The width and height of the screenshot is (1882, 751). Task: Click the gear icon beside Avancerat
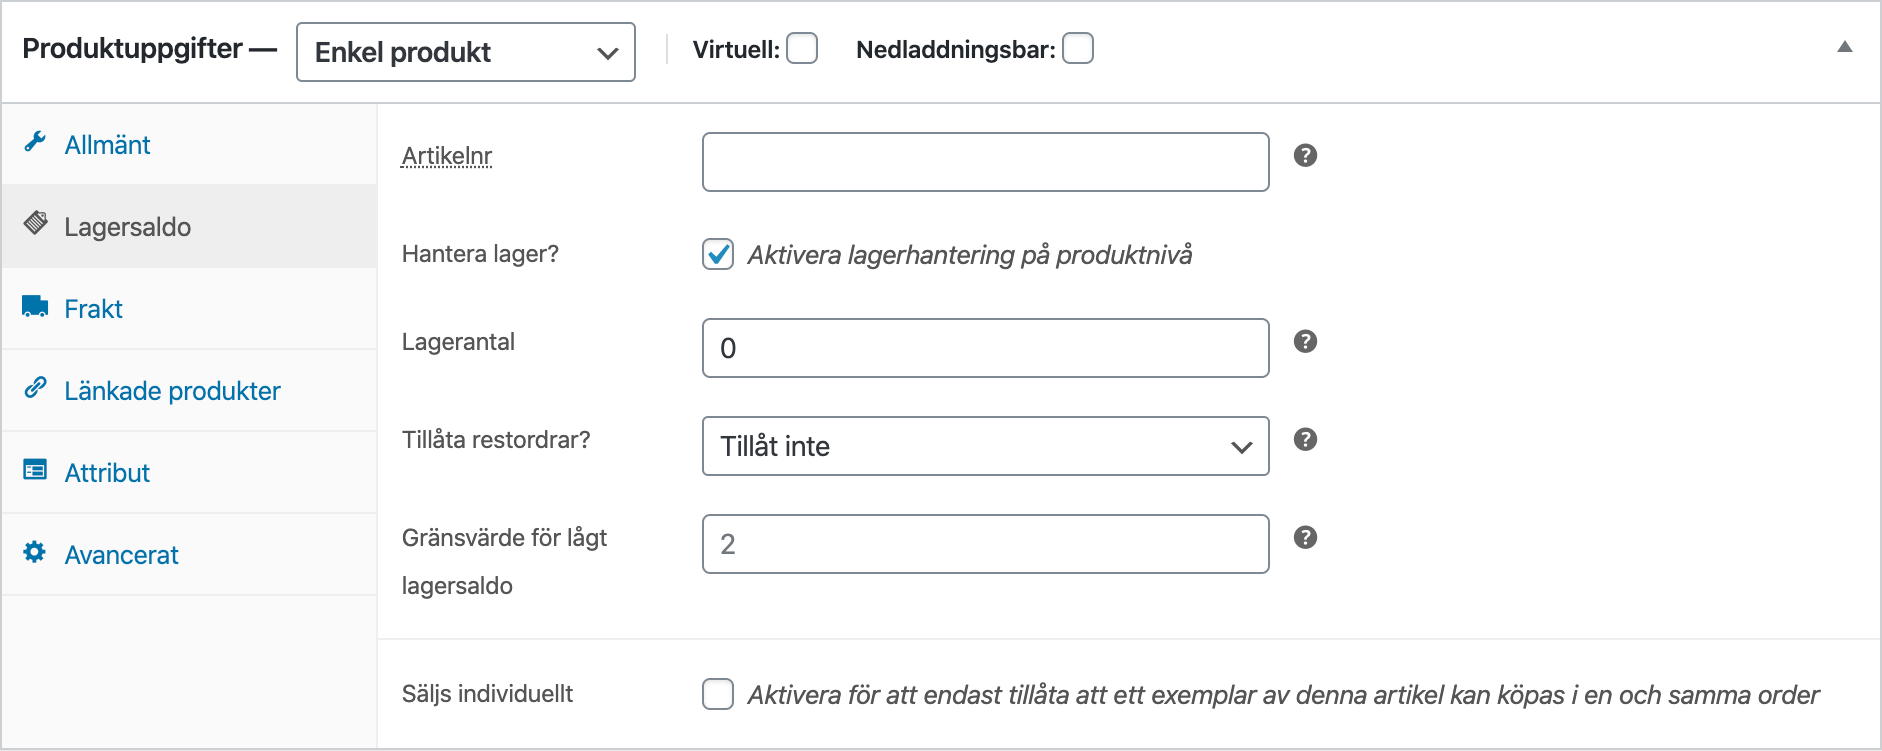(35, 552)
